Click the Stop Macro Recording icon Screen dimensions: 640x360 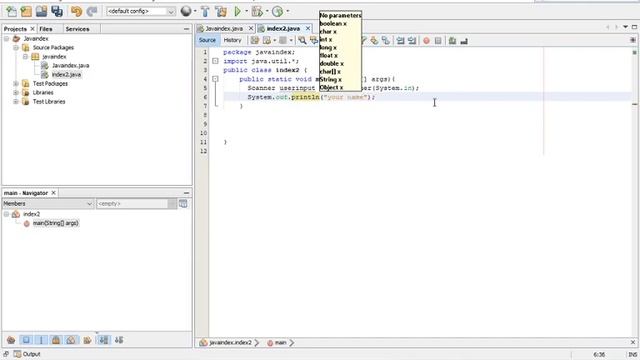[438, 40]
